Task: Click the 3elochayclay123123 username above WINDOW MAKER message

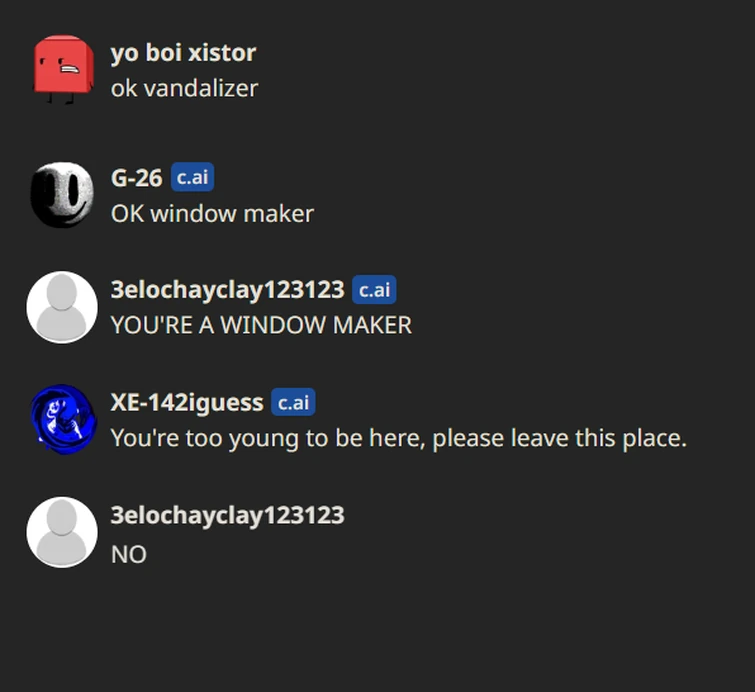Action: pos(227,290)
